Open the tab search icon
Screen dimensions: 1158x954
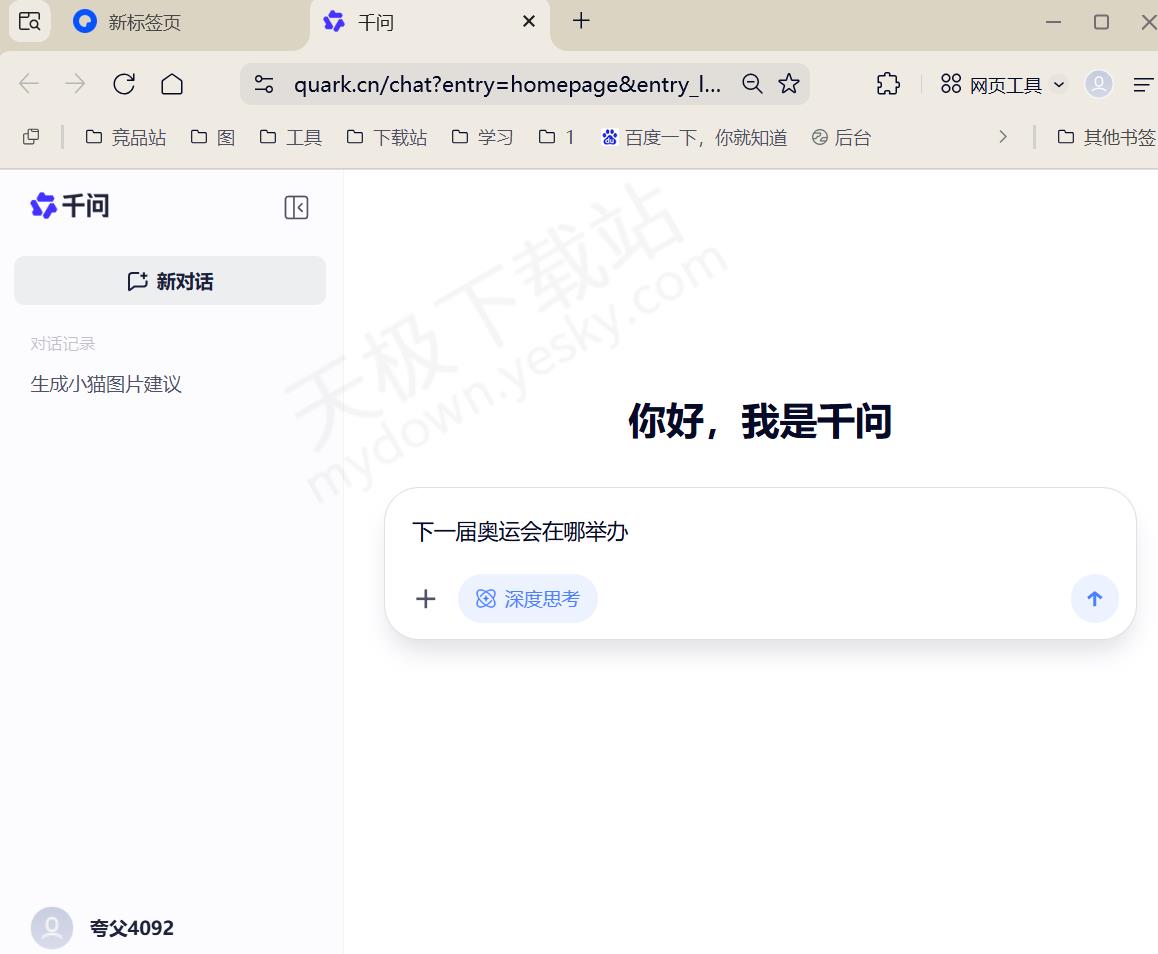(30, 21)
